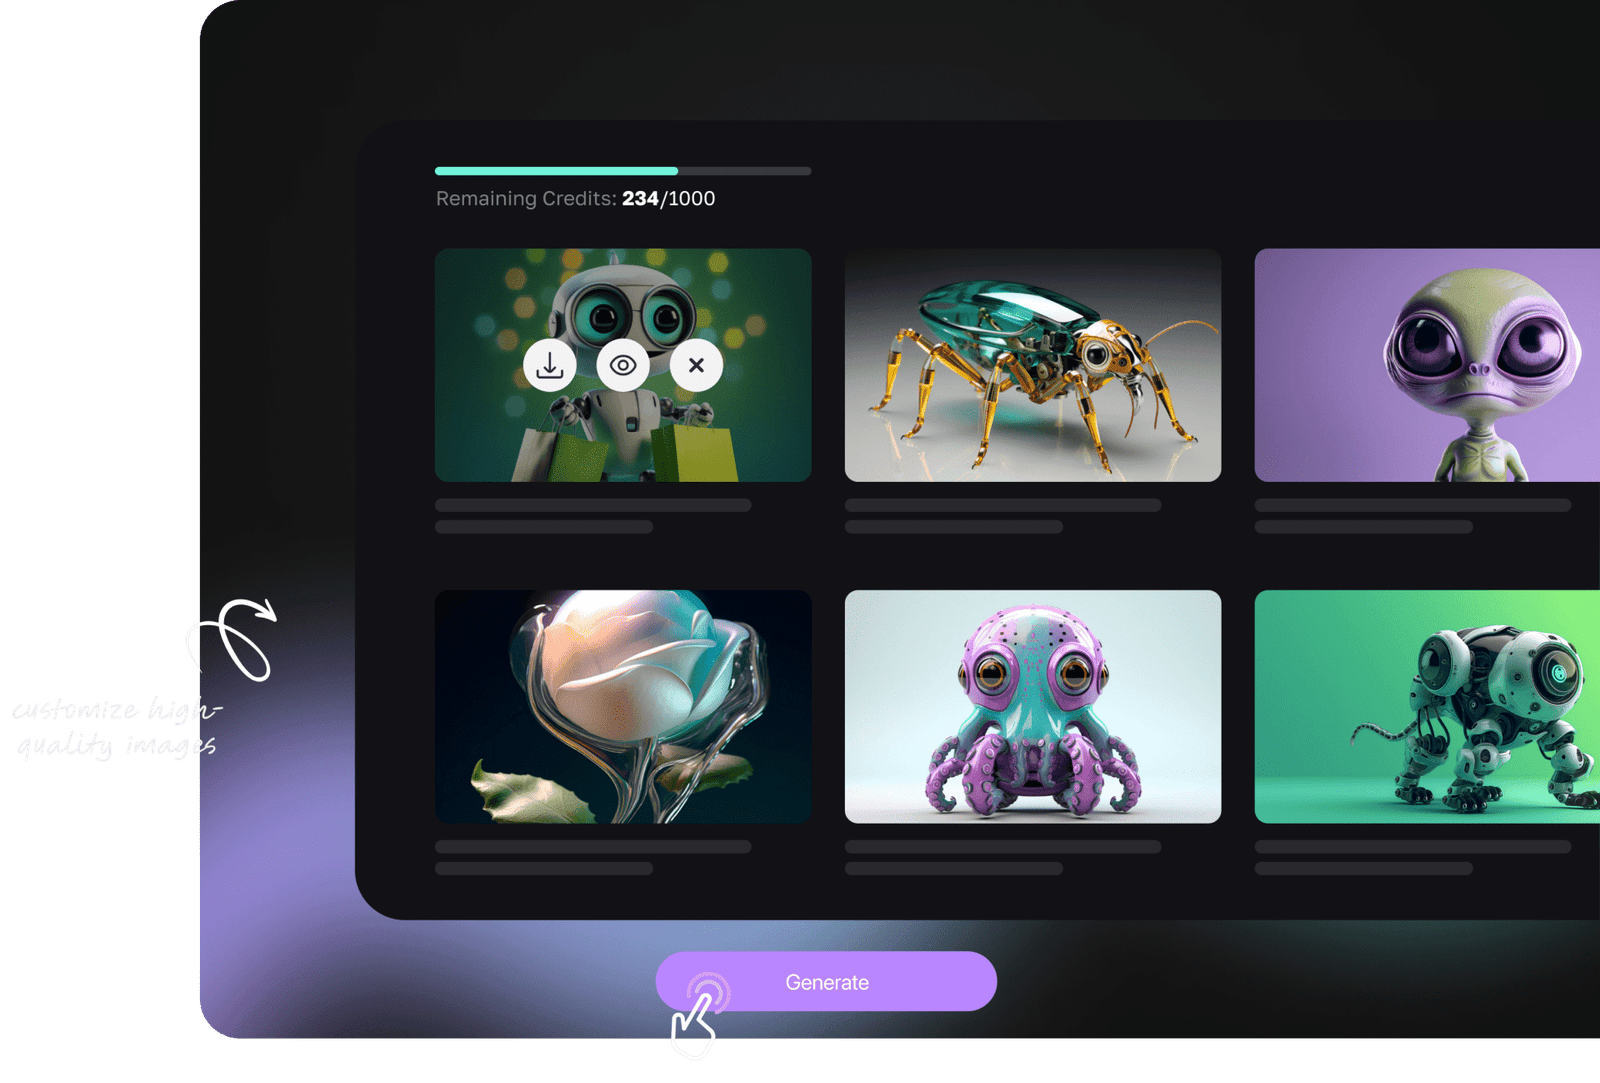Preview the robot image with eye icon

pyautogui.click(x=623, y=366)
